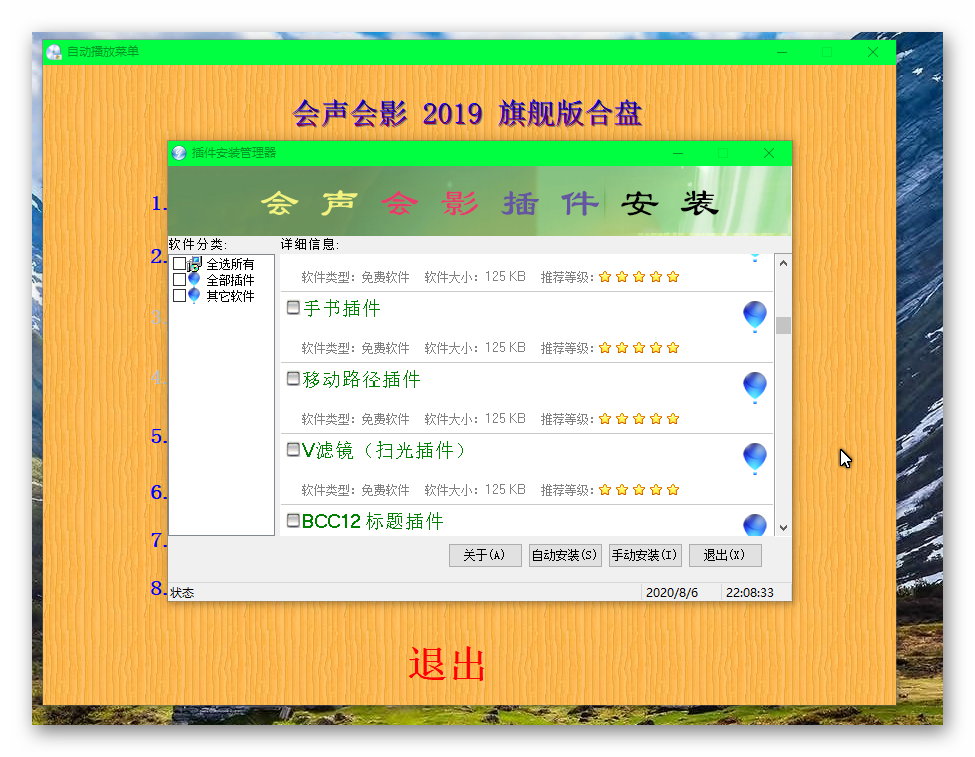Click the 移动路径插件 plugin name
The image size is (975, 757).
pos(361,379)
